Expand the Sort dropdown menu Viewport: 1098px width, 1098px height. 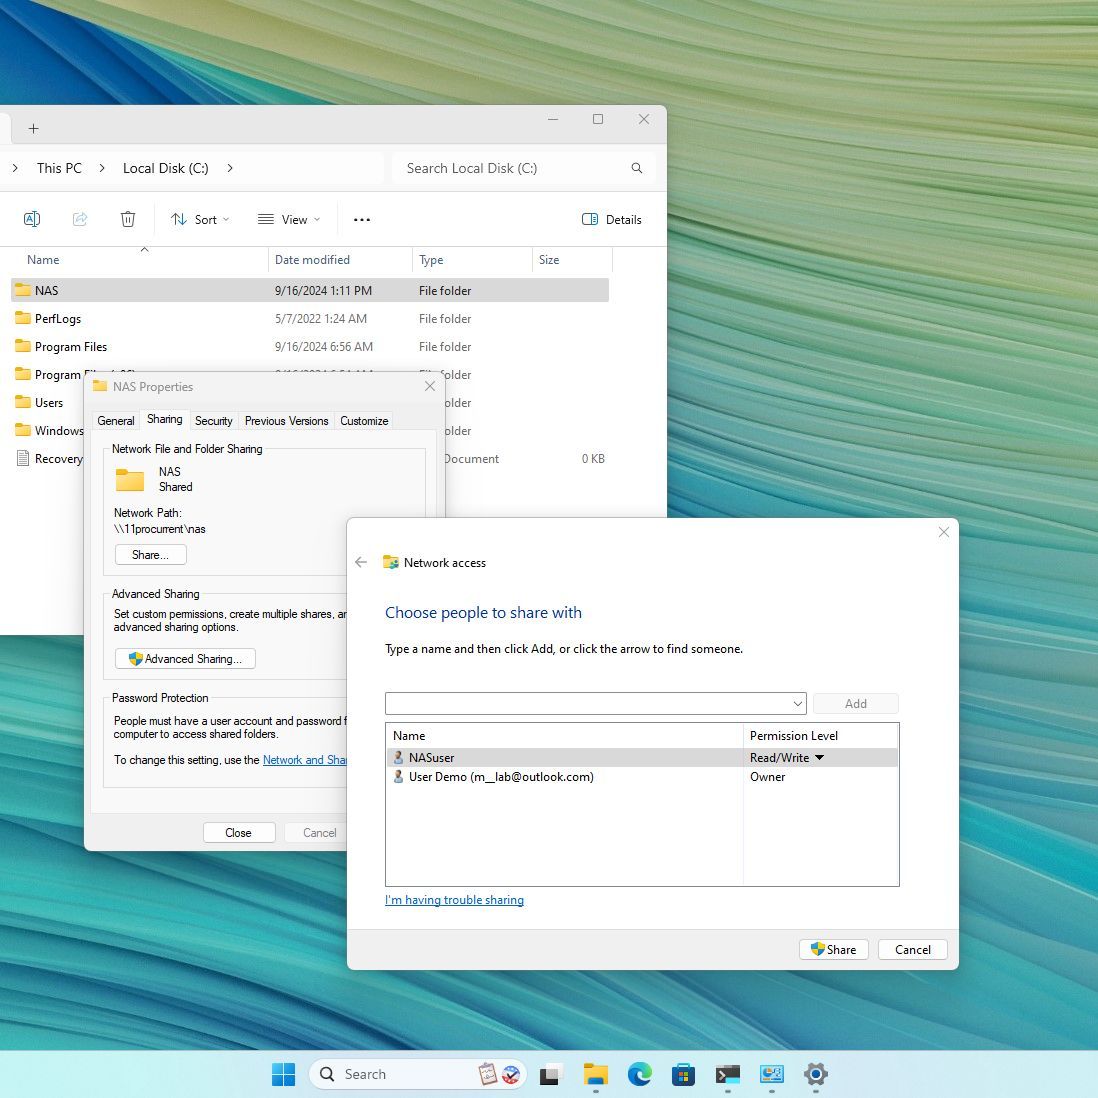[200, 220]
